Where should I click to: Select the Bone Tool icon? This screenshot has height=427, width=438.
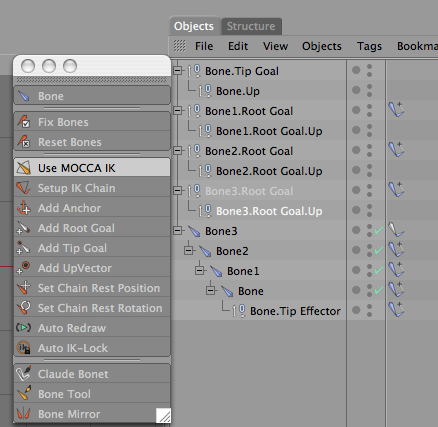point(24,394)
